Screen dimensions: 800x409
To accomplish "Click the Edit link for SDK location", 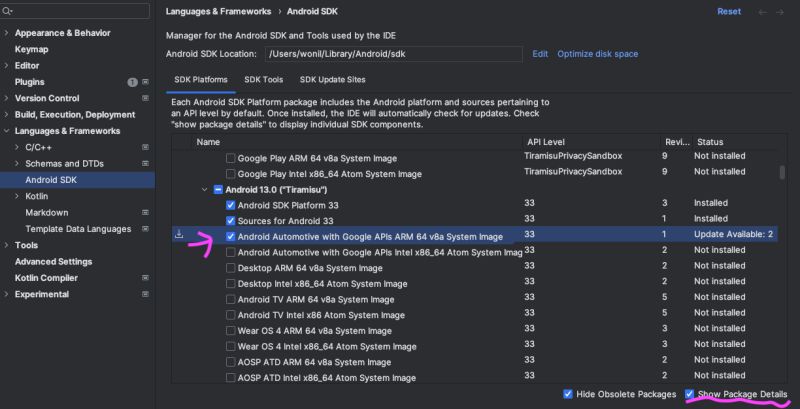I will 540,54.
